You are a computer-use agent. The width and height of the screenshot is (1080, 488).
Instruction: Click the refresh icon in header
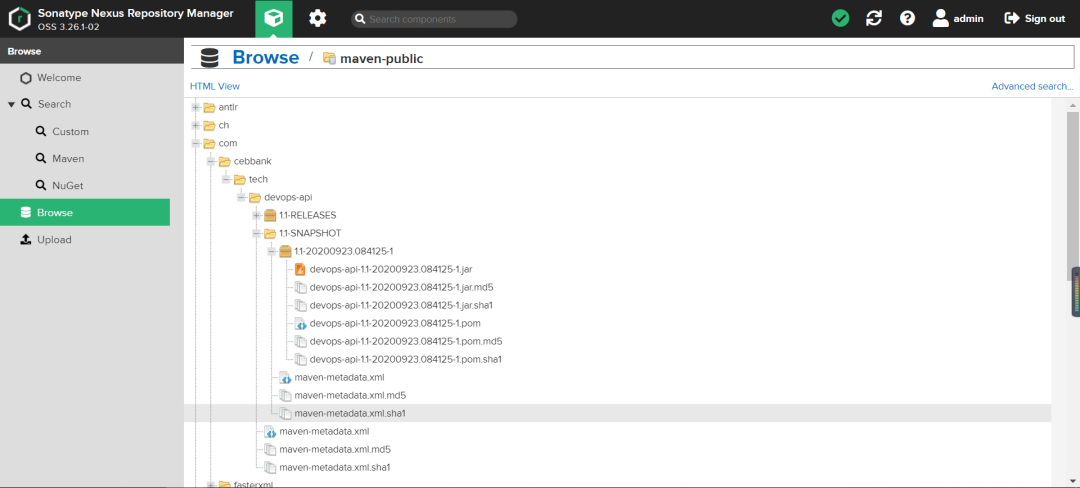(x=874, y=19)
